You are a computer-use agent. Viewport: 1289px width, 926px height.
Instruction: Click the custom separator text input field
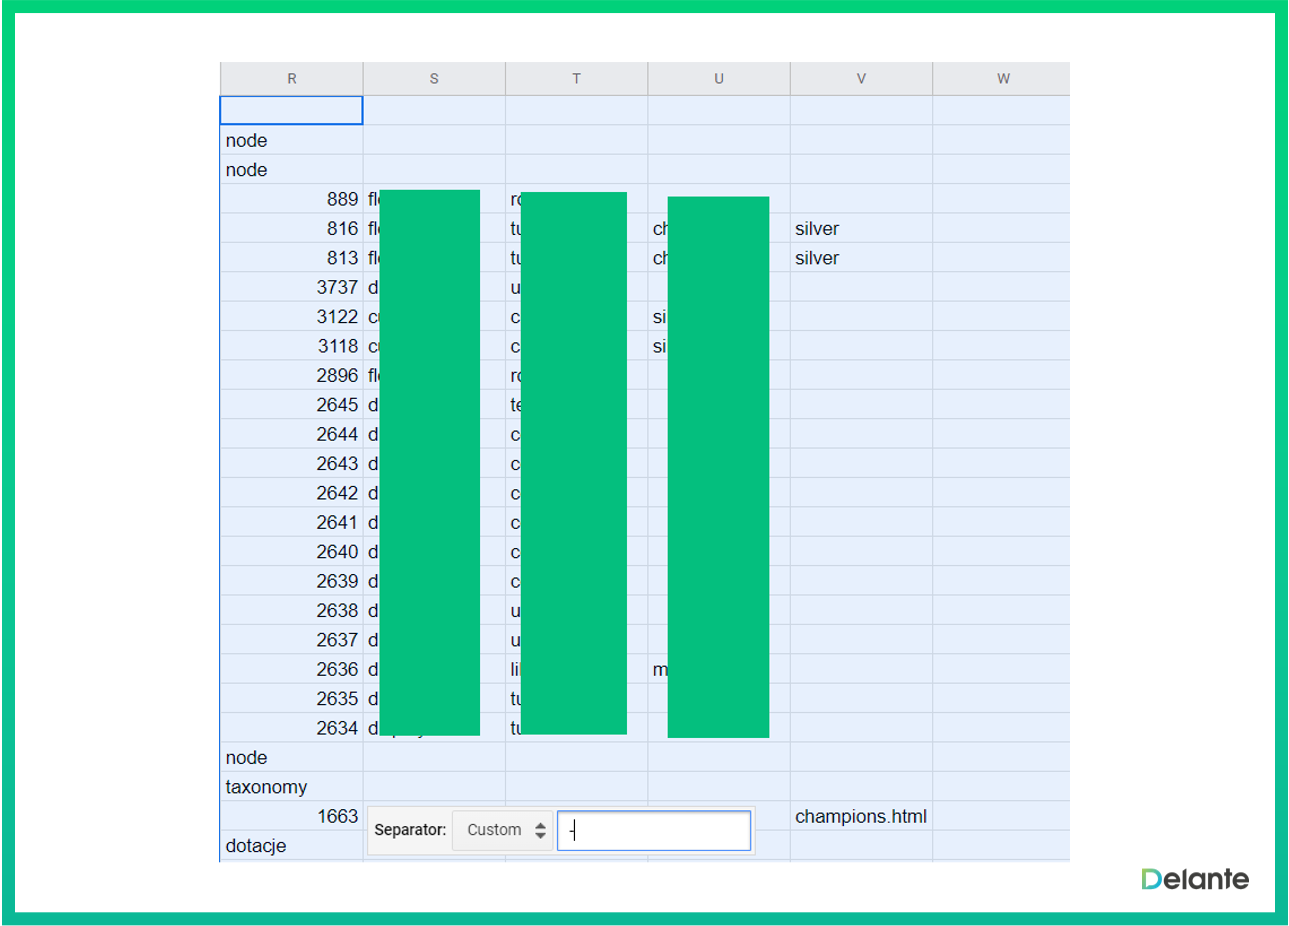(654, 830)
